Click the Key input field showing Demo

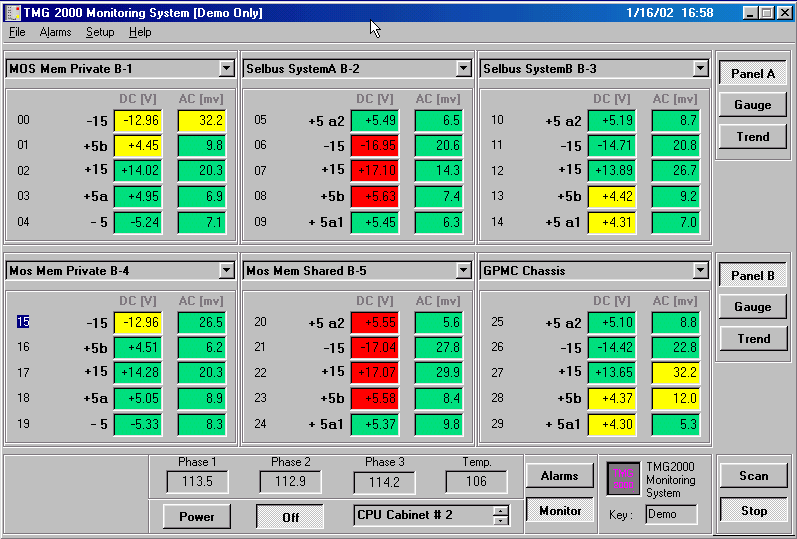[670, 514]
